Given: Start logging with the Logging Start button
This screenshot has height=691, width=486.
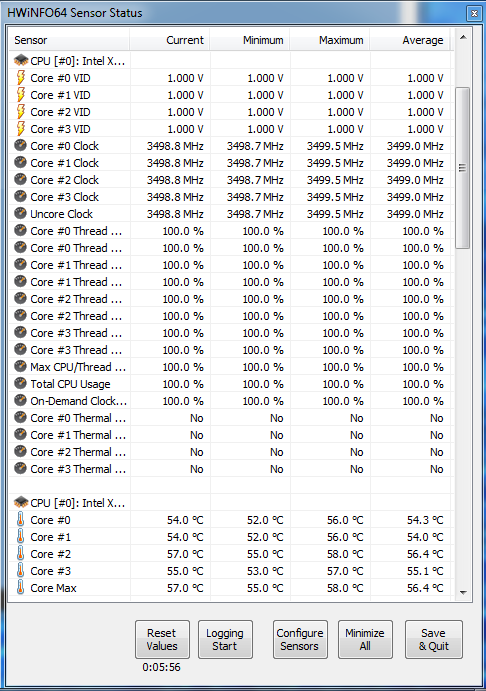Looking at the screenshot, I should (225, 639).
